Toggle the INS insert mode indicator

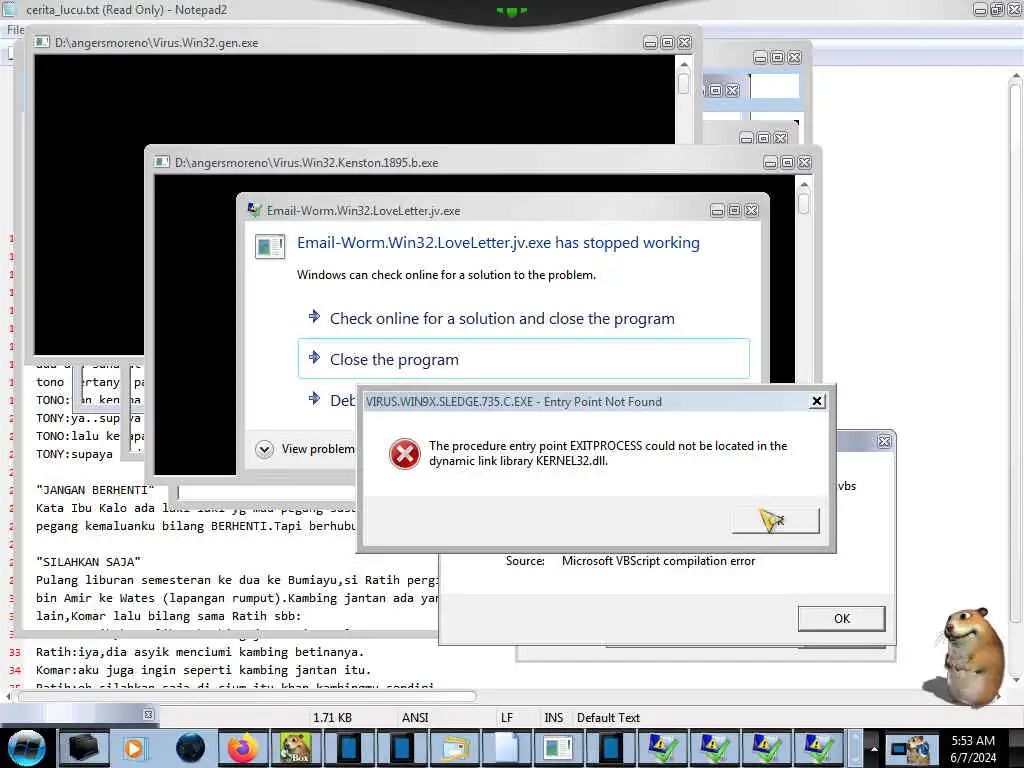553,717
